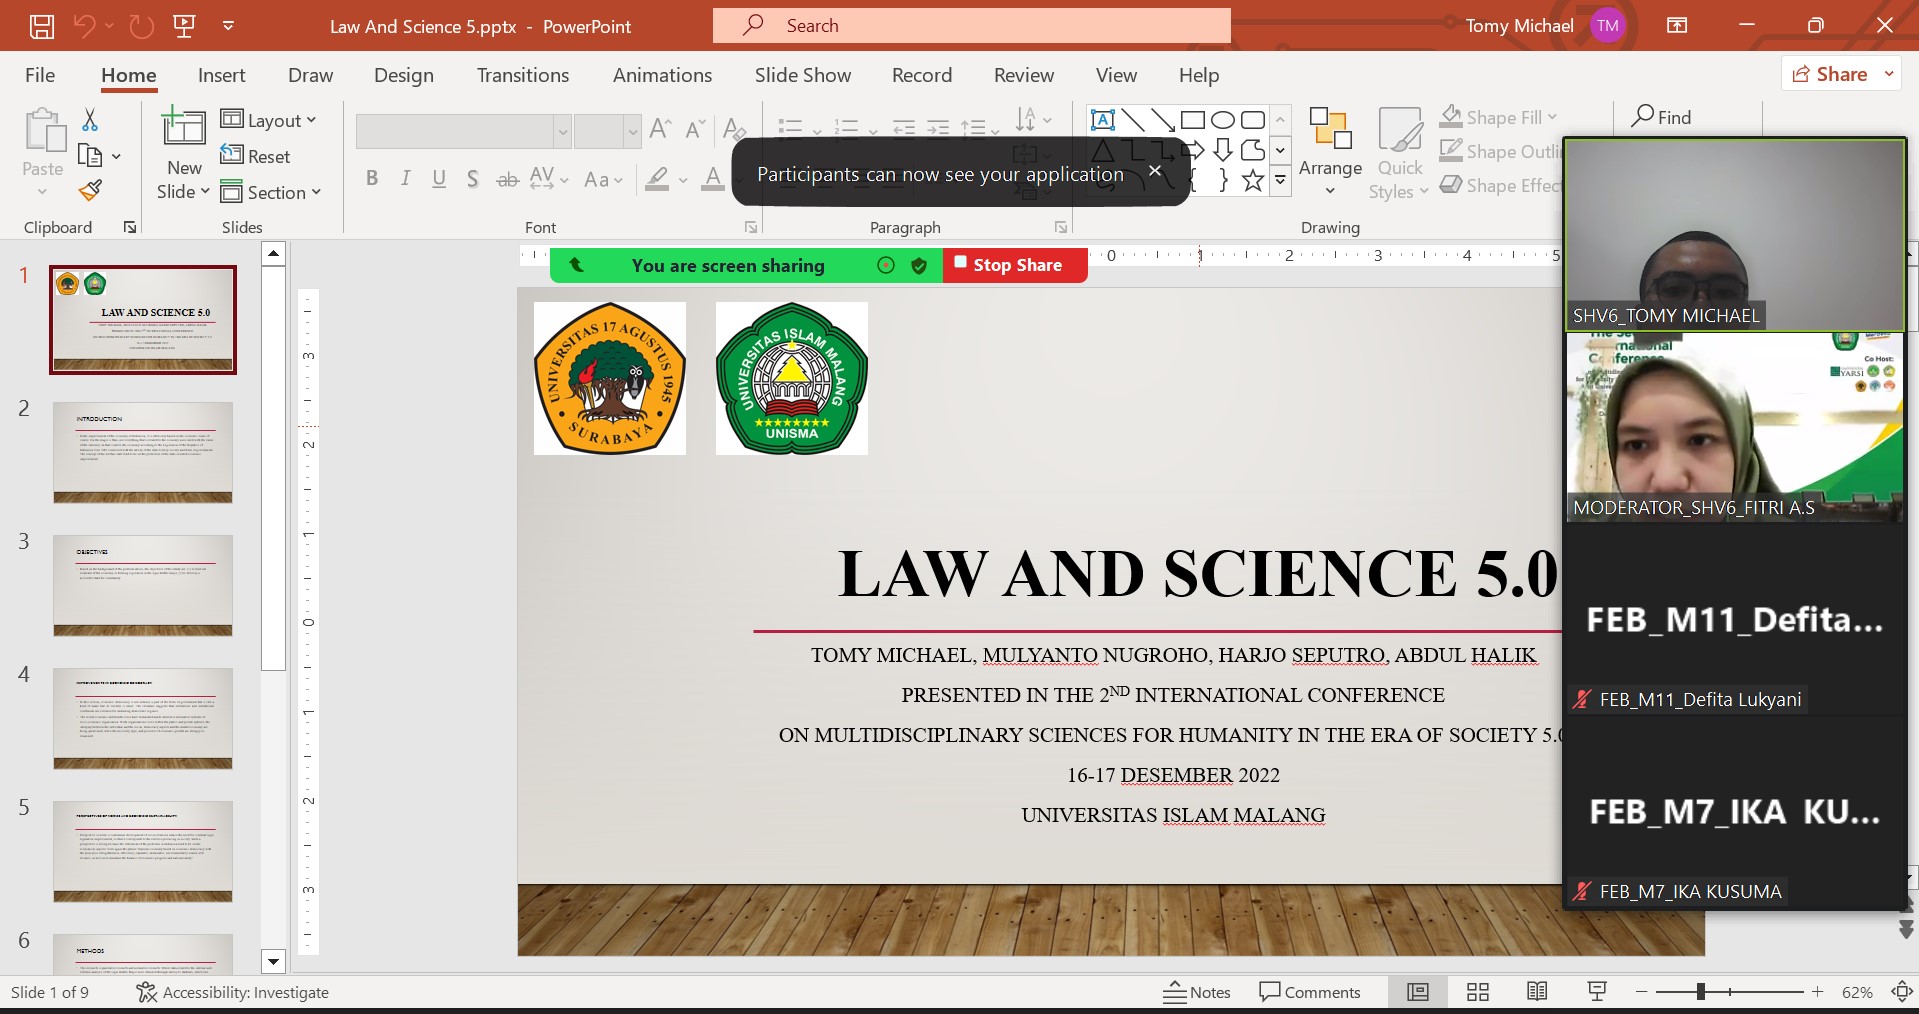Click the Share button
This screenshot has width=1919, height=1014.
tap(1830, 74)
